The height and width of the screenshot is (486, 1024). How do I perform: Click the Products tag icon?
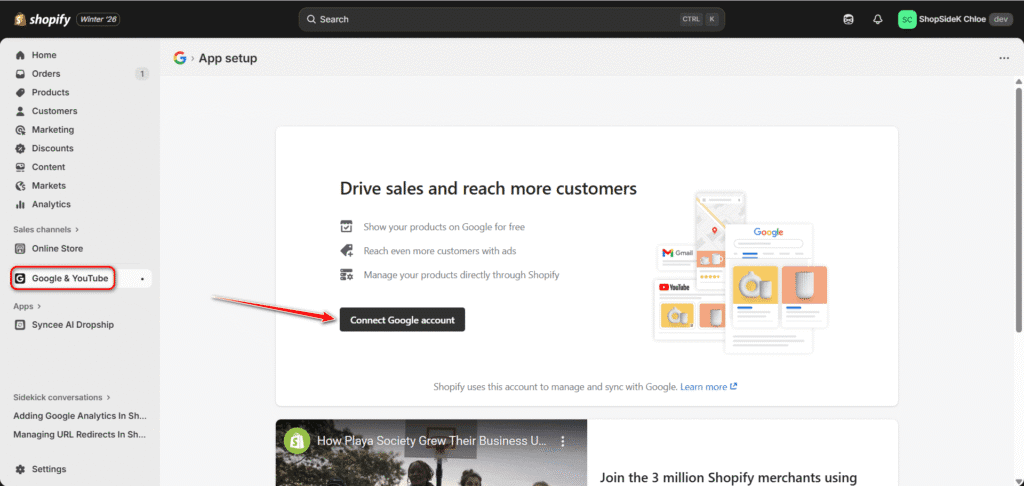point(20,92)
